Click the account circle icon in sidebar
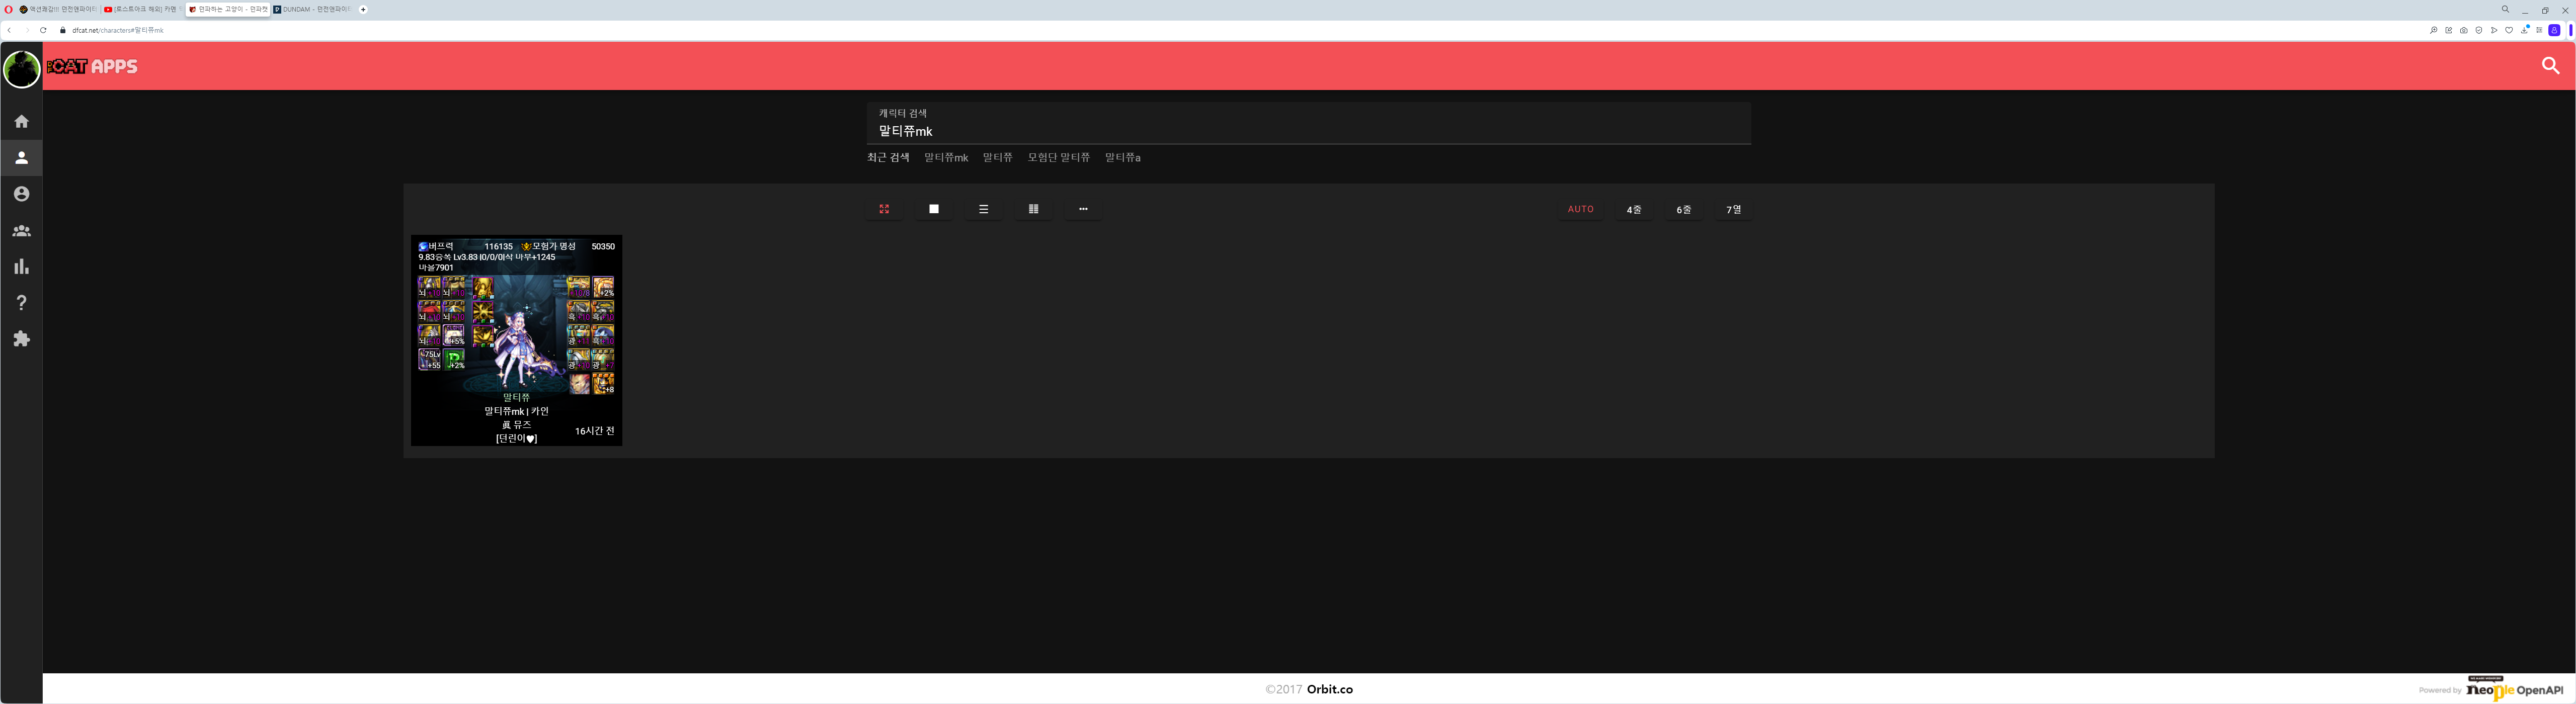This screenshot has width=2576, height=704. click(21, 194)
